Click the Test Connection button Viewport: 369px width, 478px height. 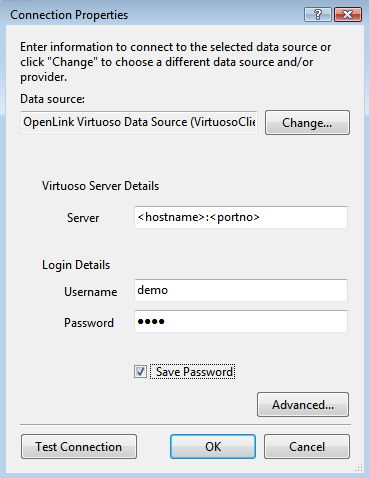[x=79, y=447]
